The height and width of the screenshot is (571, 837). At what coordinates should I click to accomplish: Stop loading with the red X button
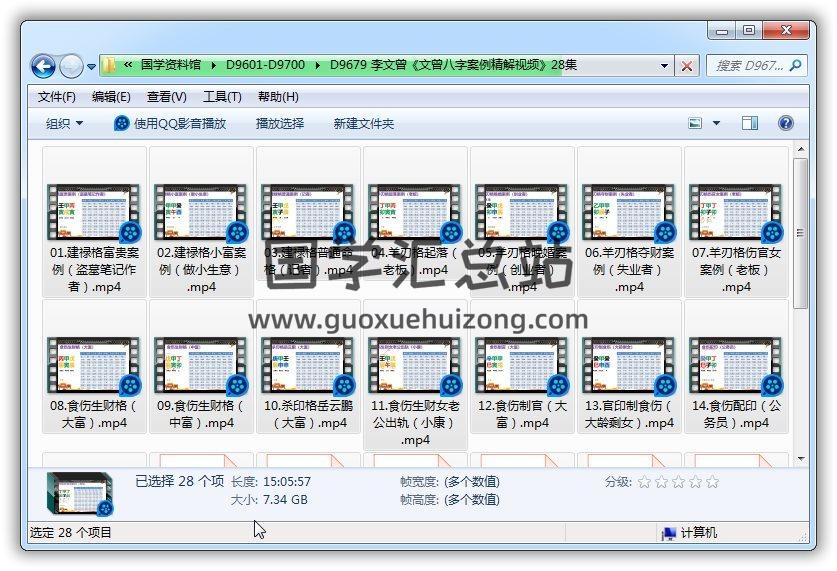tap(687, 66)
